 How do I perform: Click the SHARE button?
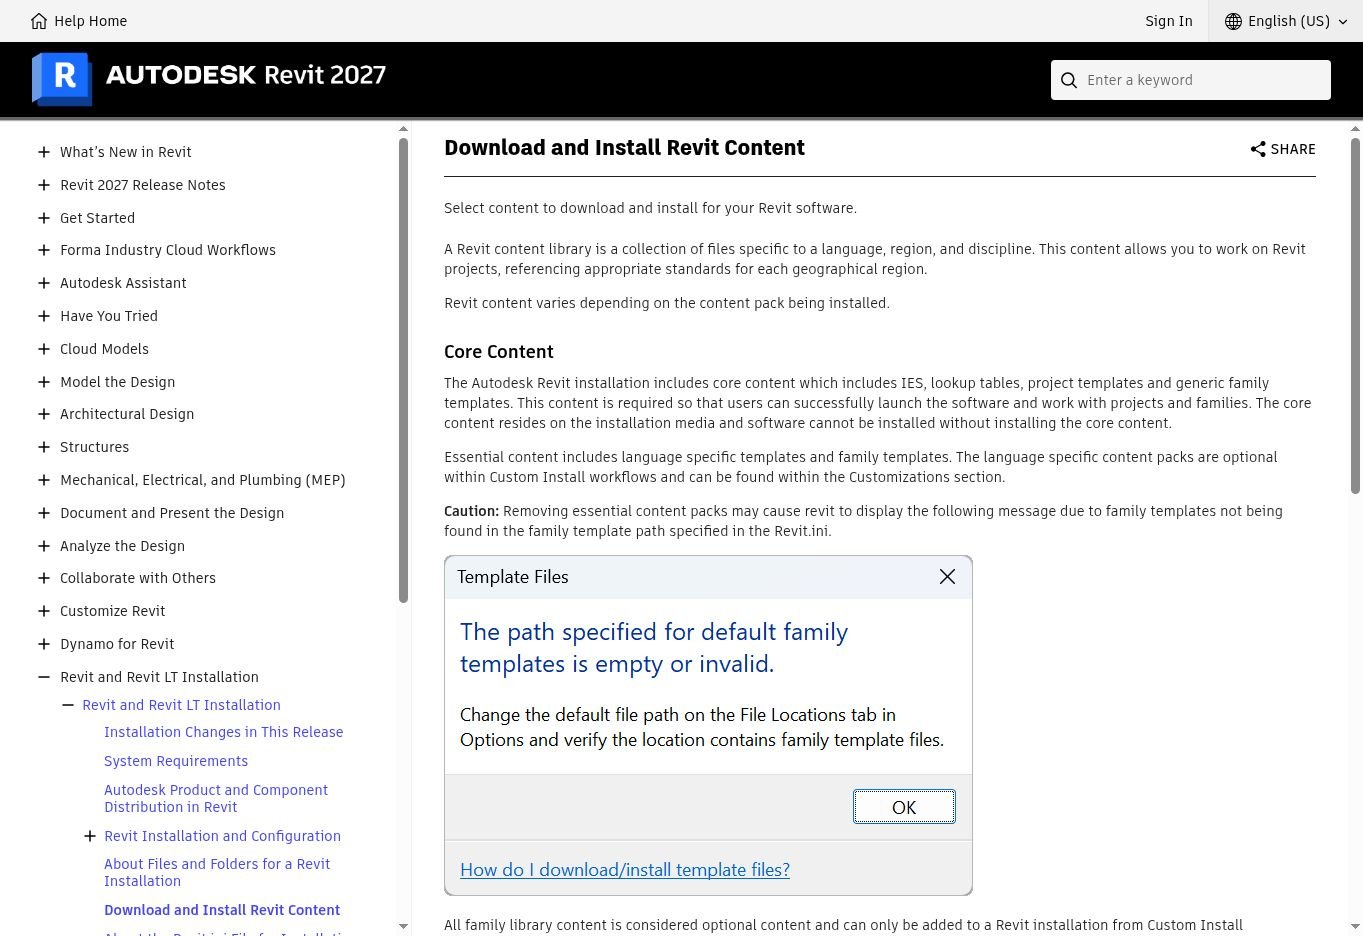1283,149
